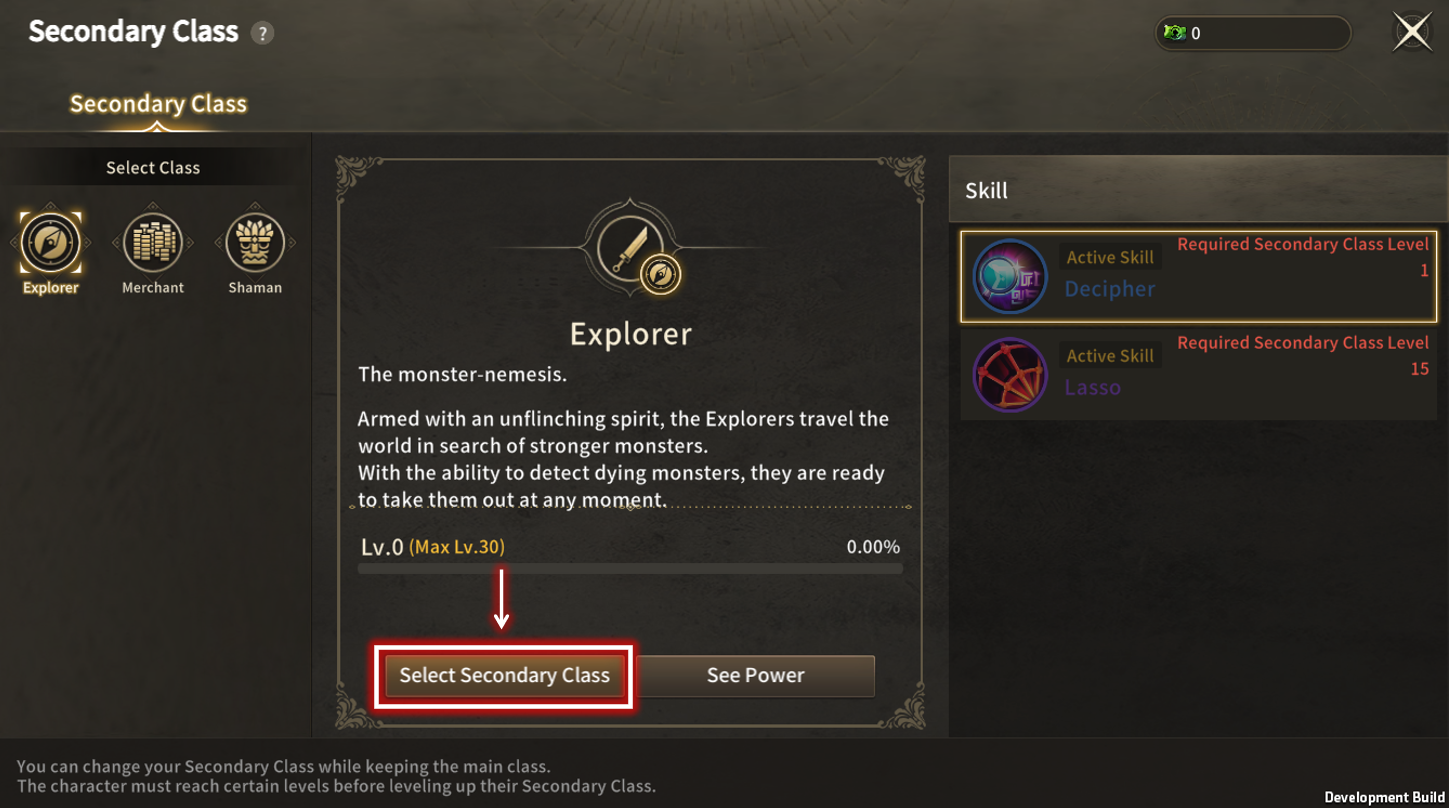Pick the Shaman class icon
The height and width of the screenshot is (808, 1449).
click(255, 242)
